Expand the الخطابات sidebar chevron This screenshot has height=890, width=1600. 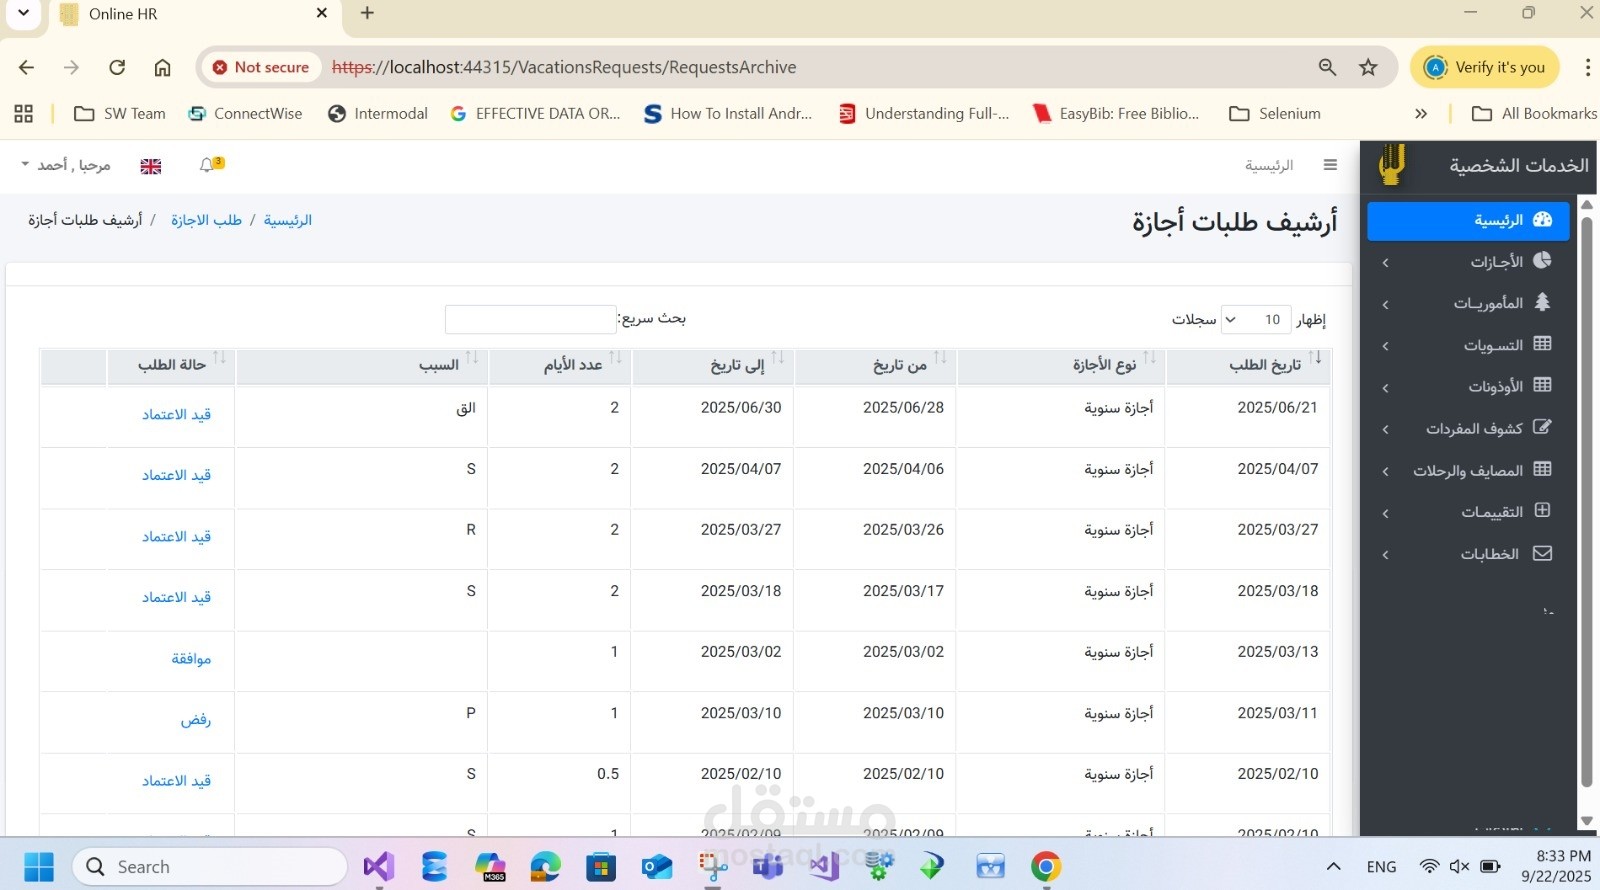(x=1385, y=555)
